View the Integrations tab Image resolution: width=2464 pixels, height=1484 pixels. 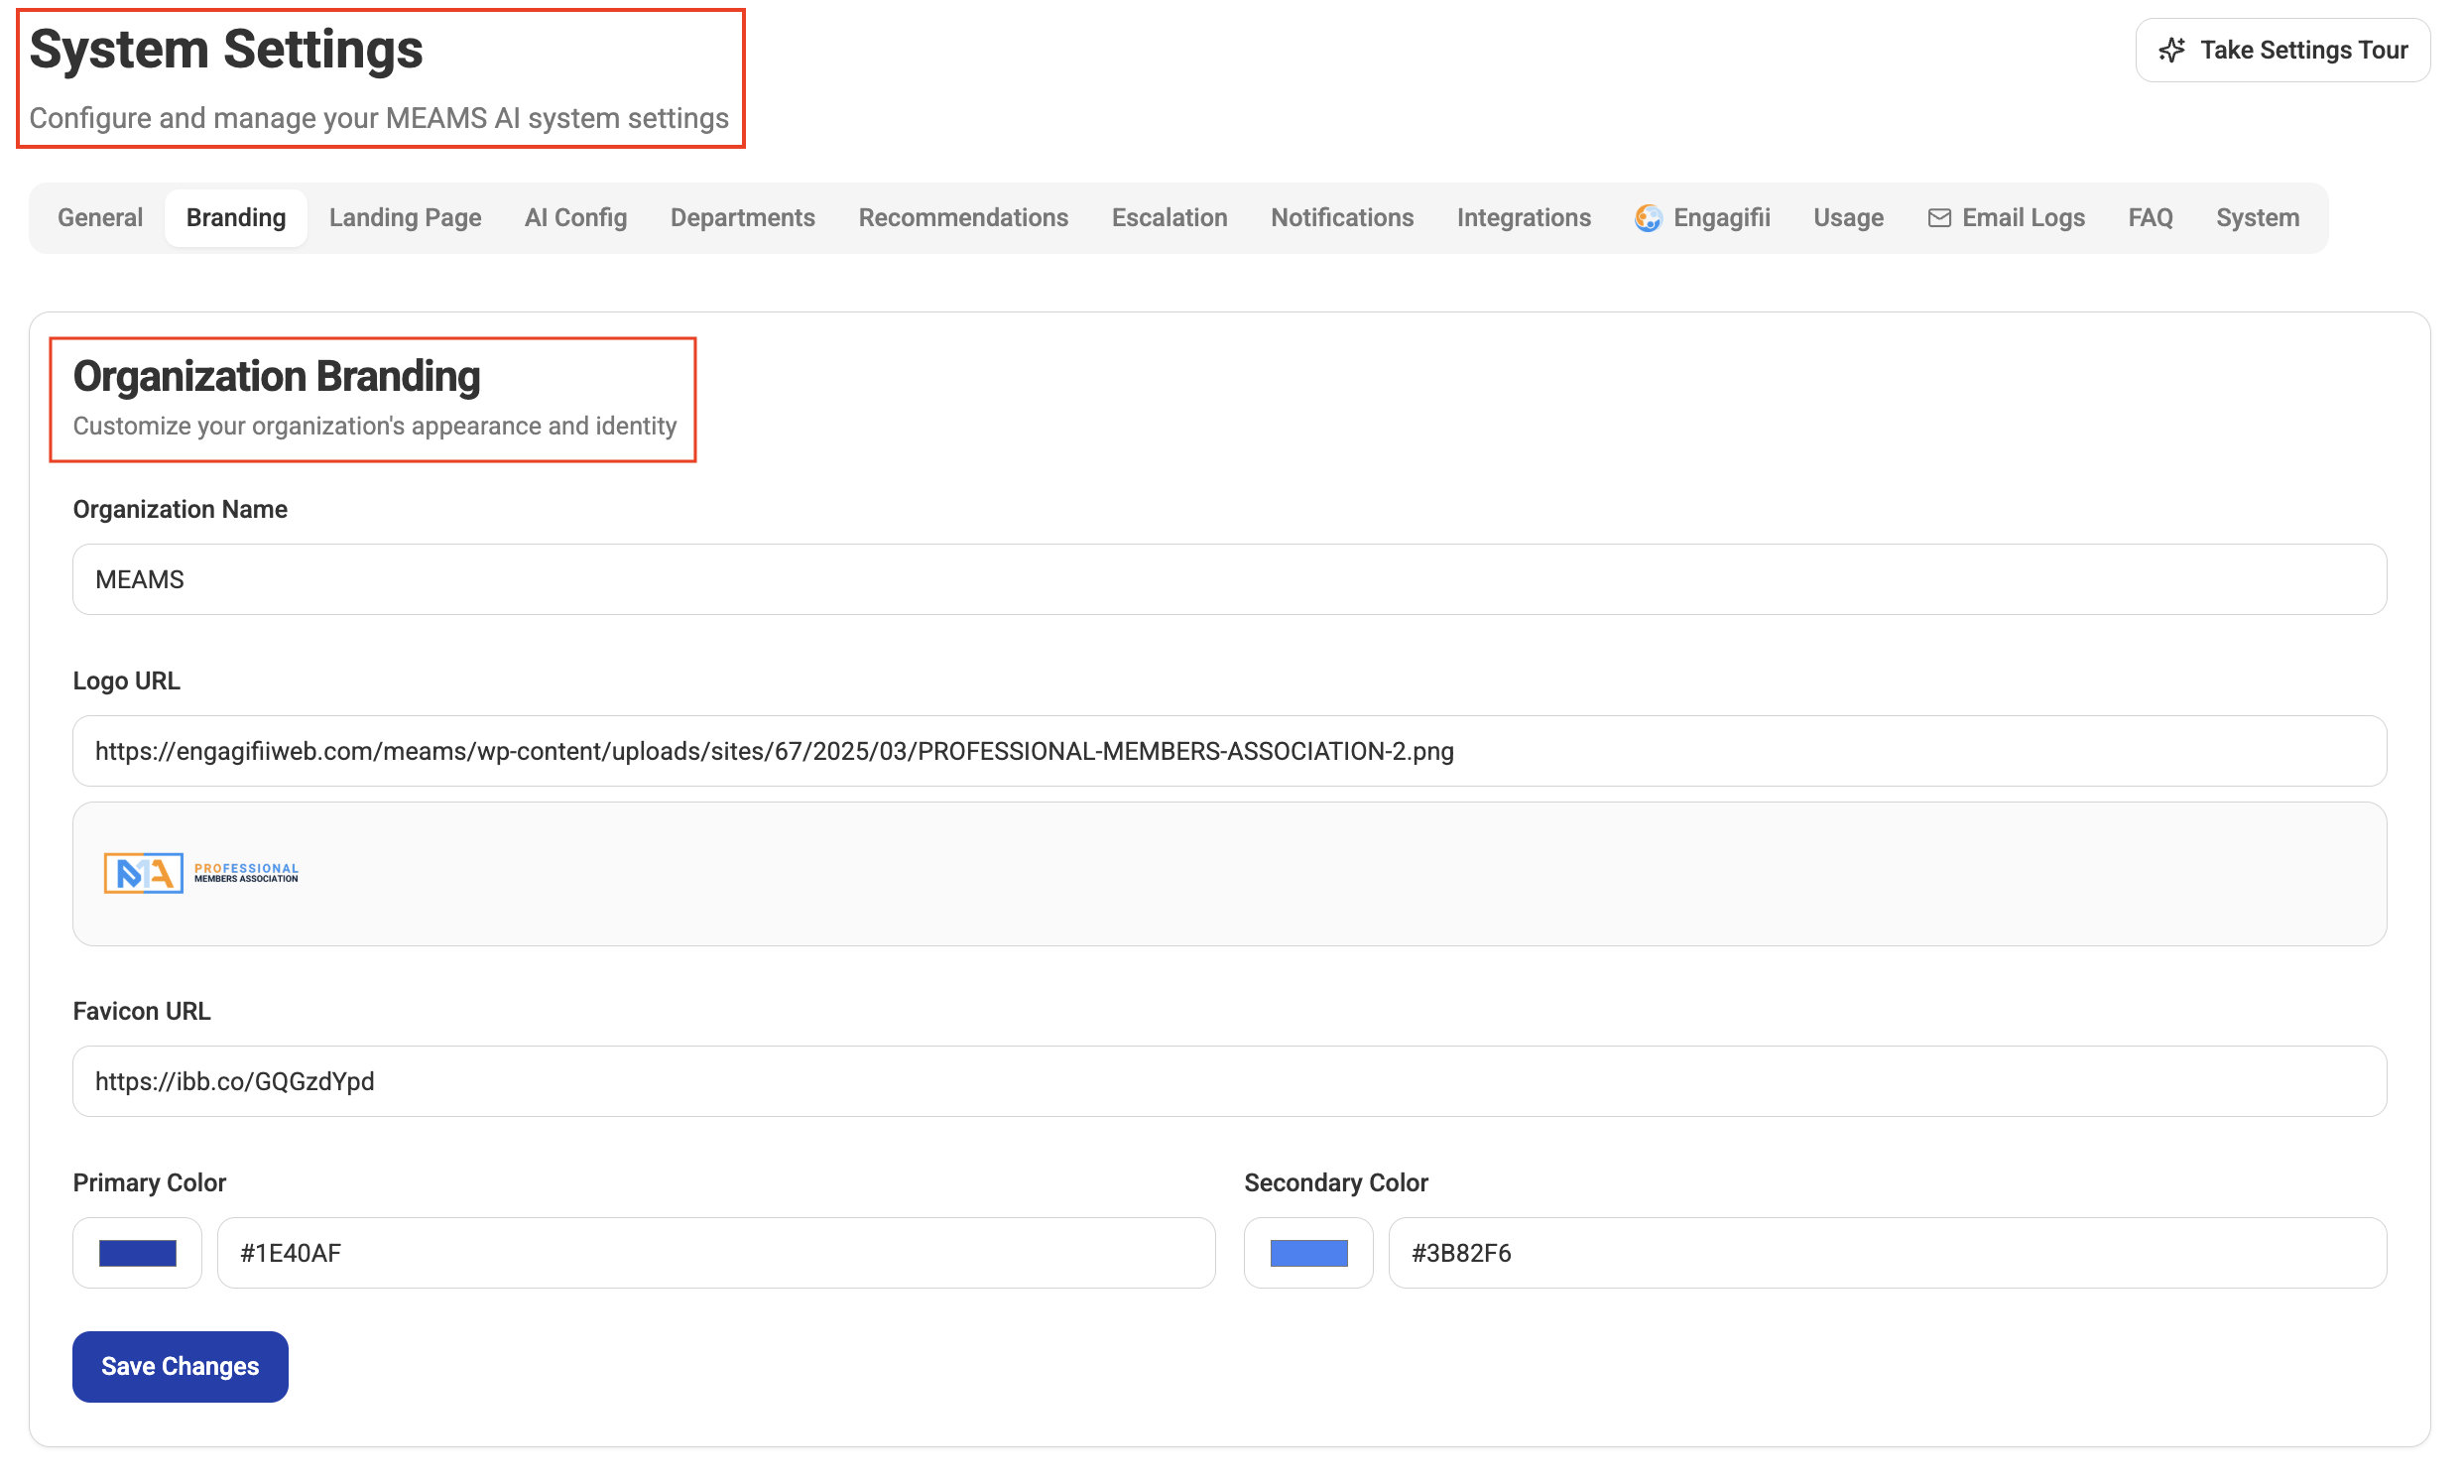coord(1523,218)
